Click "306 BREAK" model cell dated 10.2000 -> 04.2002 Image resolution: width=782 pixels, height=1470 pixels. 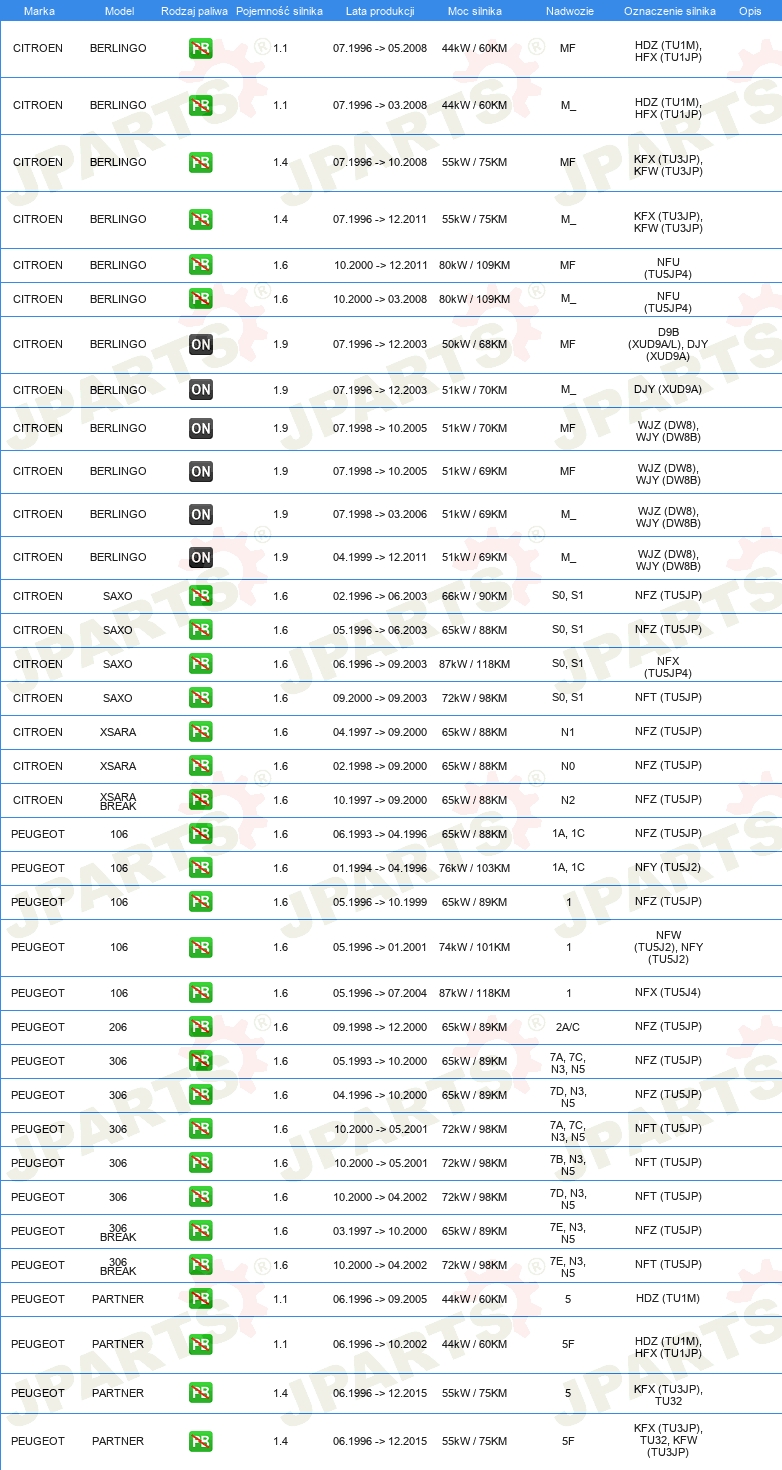coord(118,1266)
